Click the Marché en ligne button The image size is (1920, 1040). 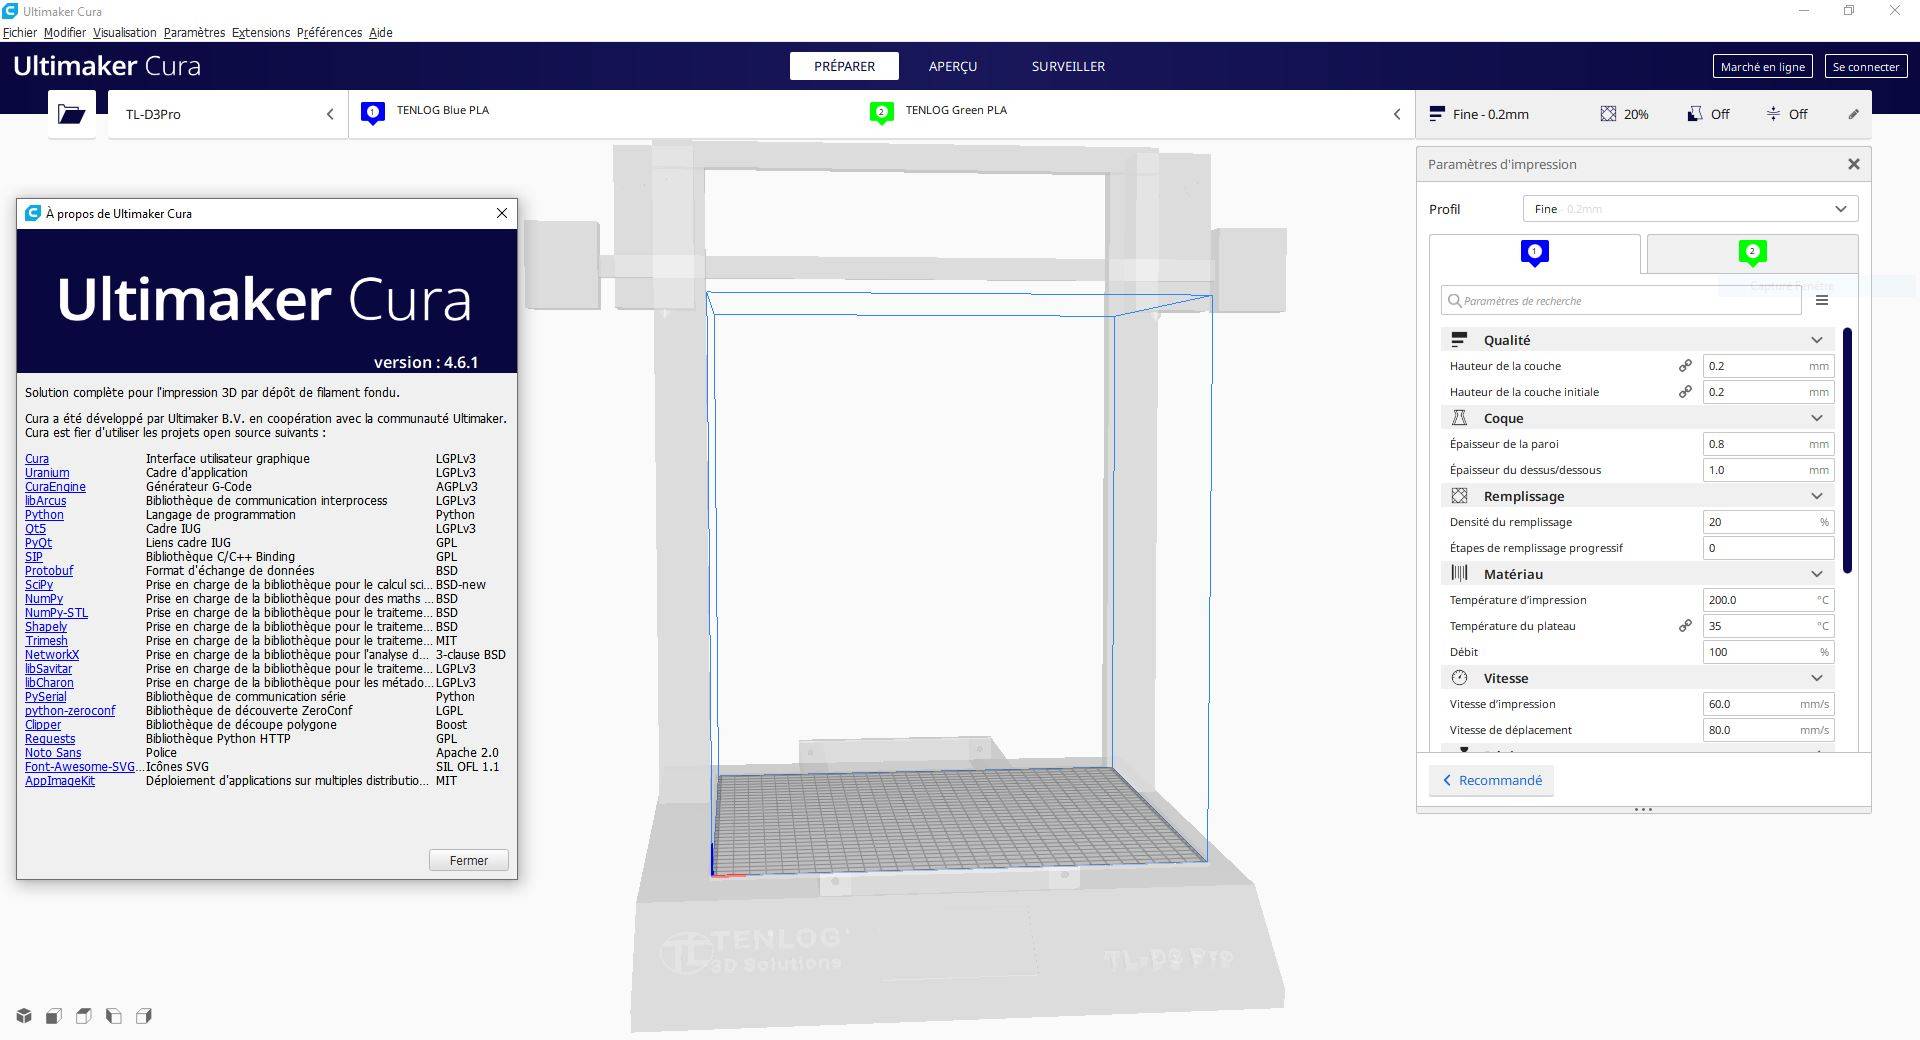[1763, 67]
